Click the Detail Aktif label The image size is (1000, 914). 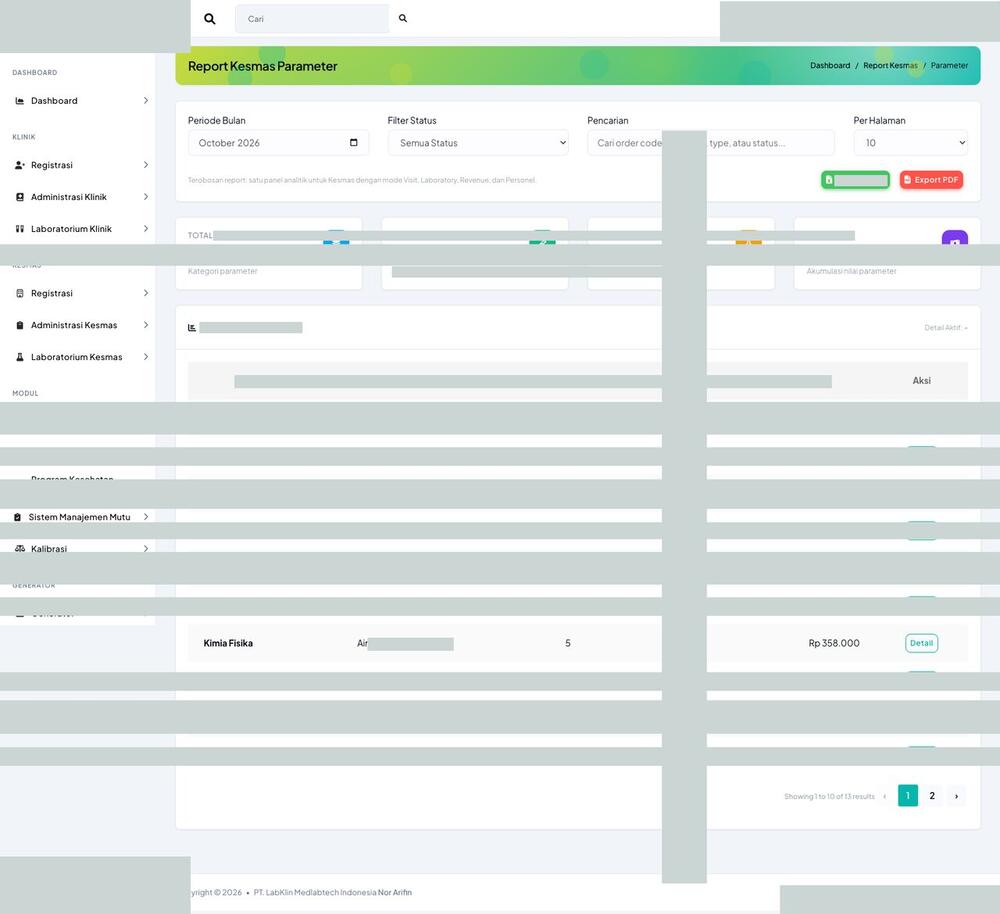(x=946, y=328)
